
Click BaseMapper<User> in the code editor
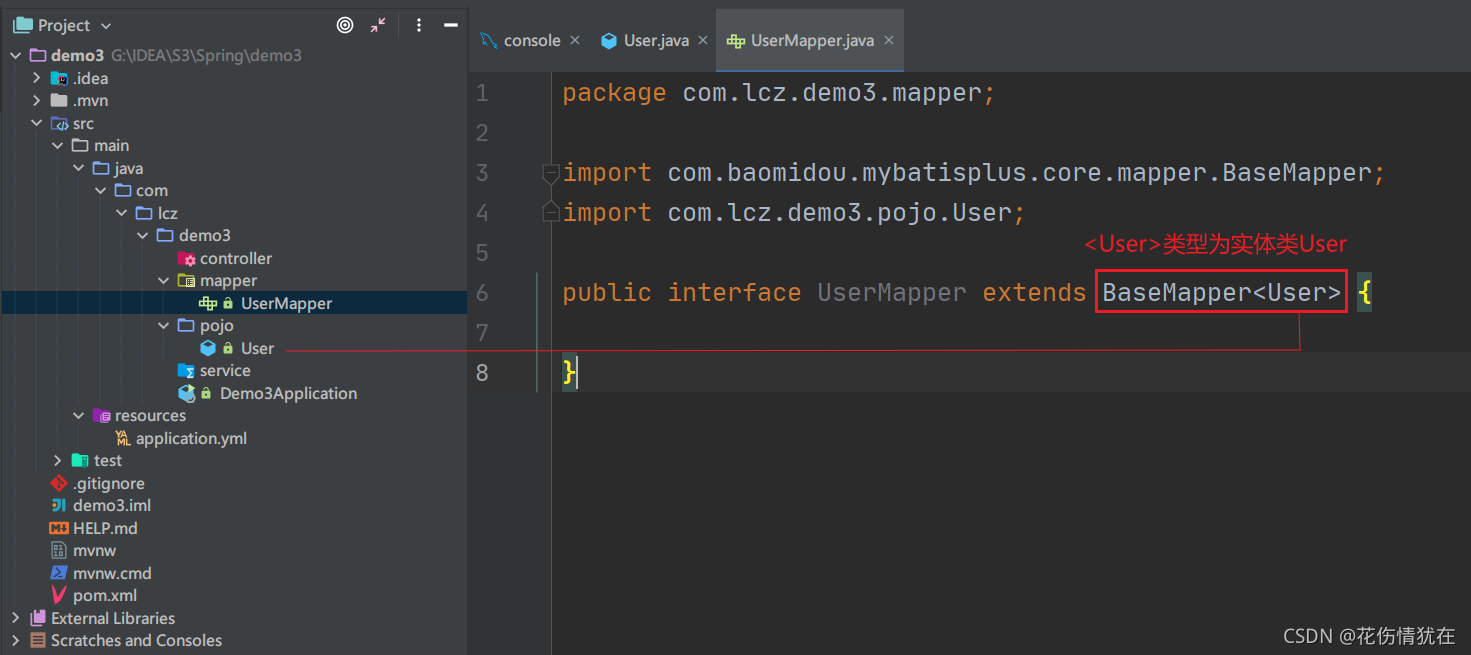click(1221, 292)
